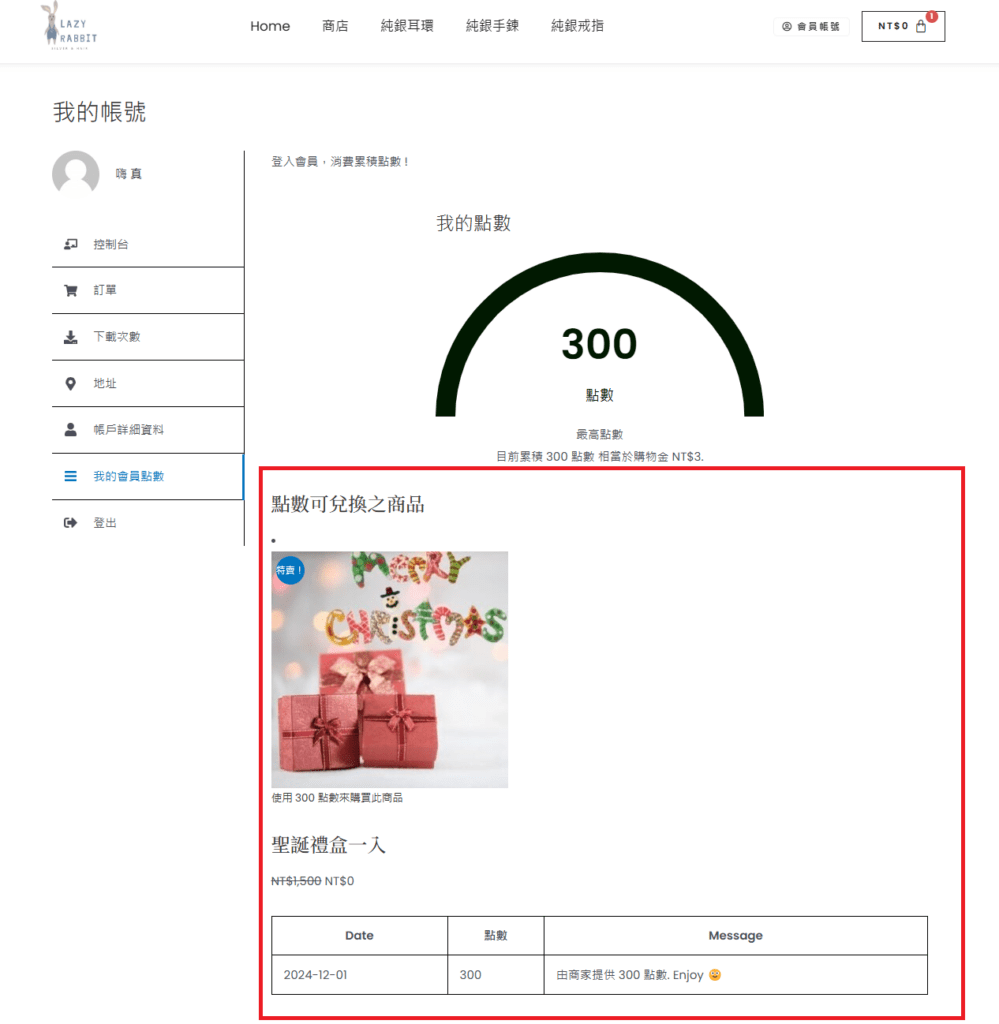Open the shopping cart bag icon
Screen dimensions: 999x1024
click(x=921, y=27)
